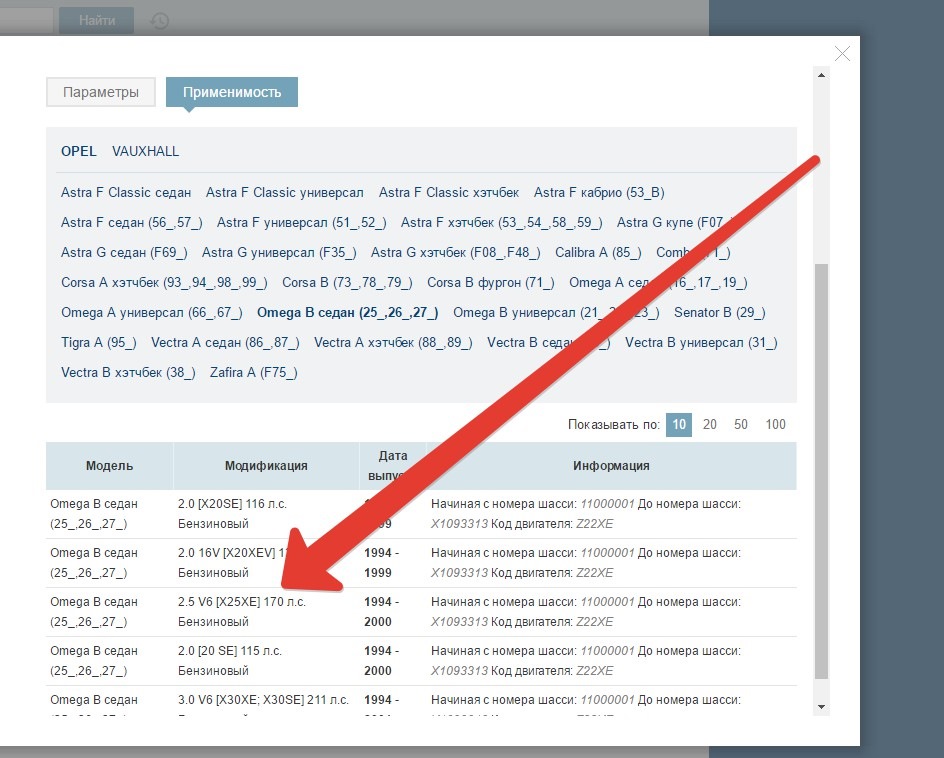Show 20 rows per page

710,424
